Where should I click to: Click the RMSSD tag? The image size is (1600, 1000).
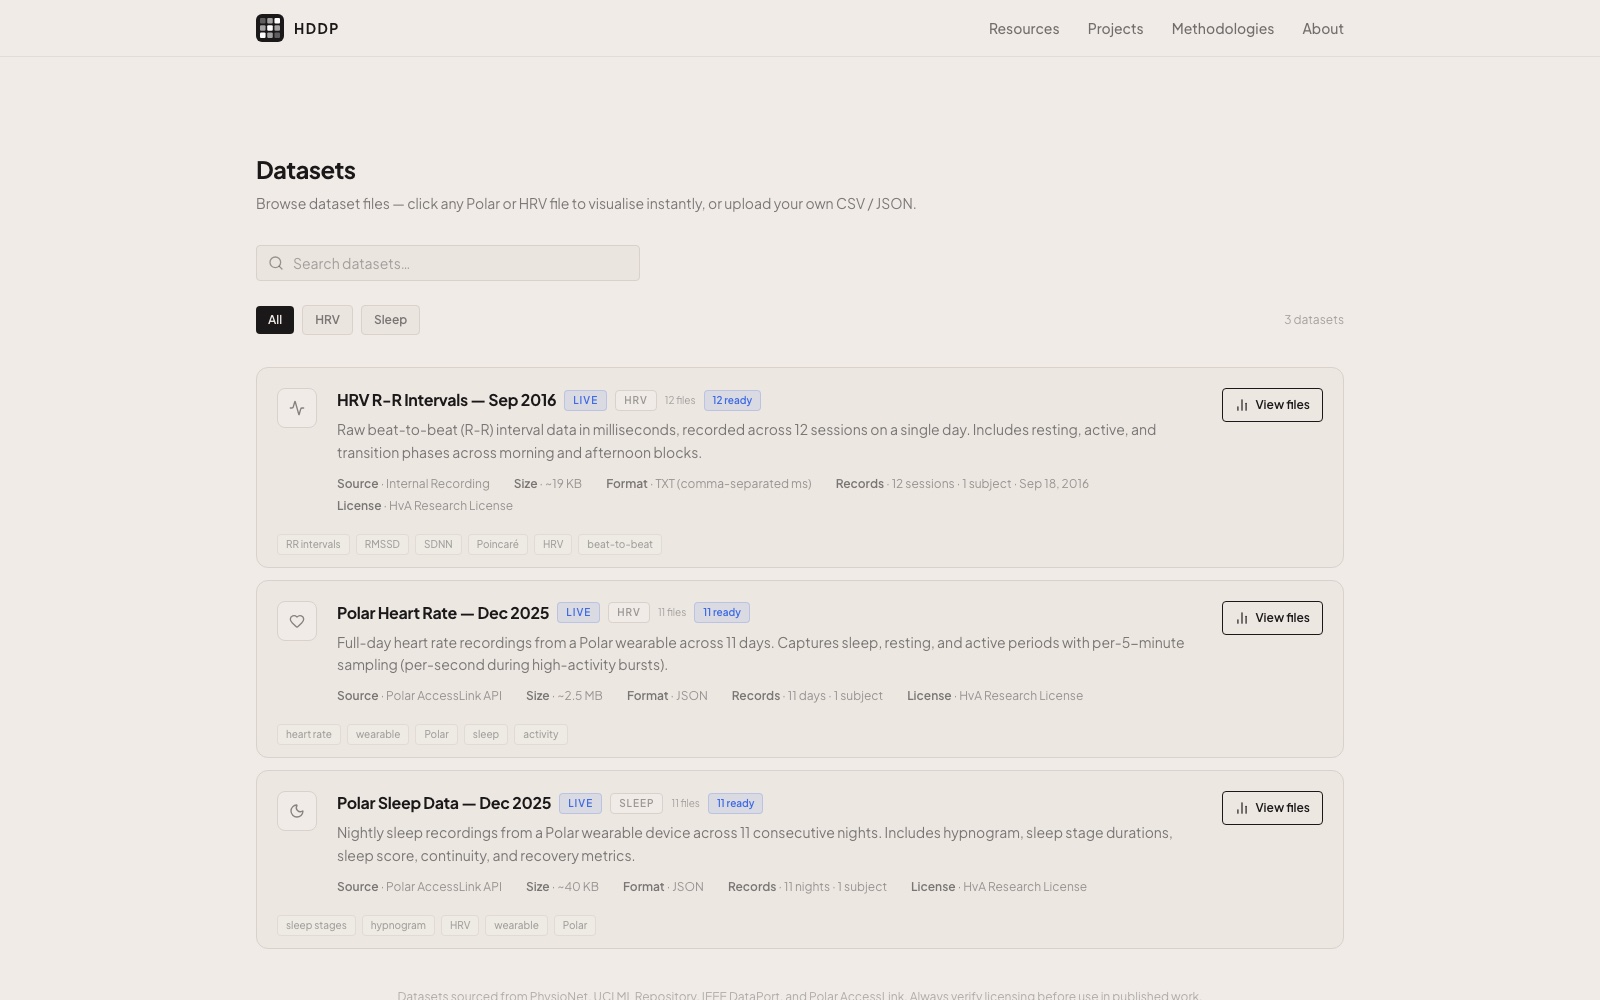(382, 544)
